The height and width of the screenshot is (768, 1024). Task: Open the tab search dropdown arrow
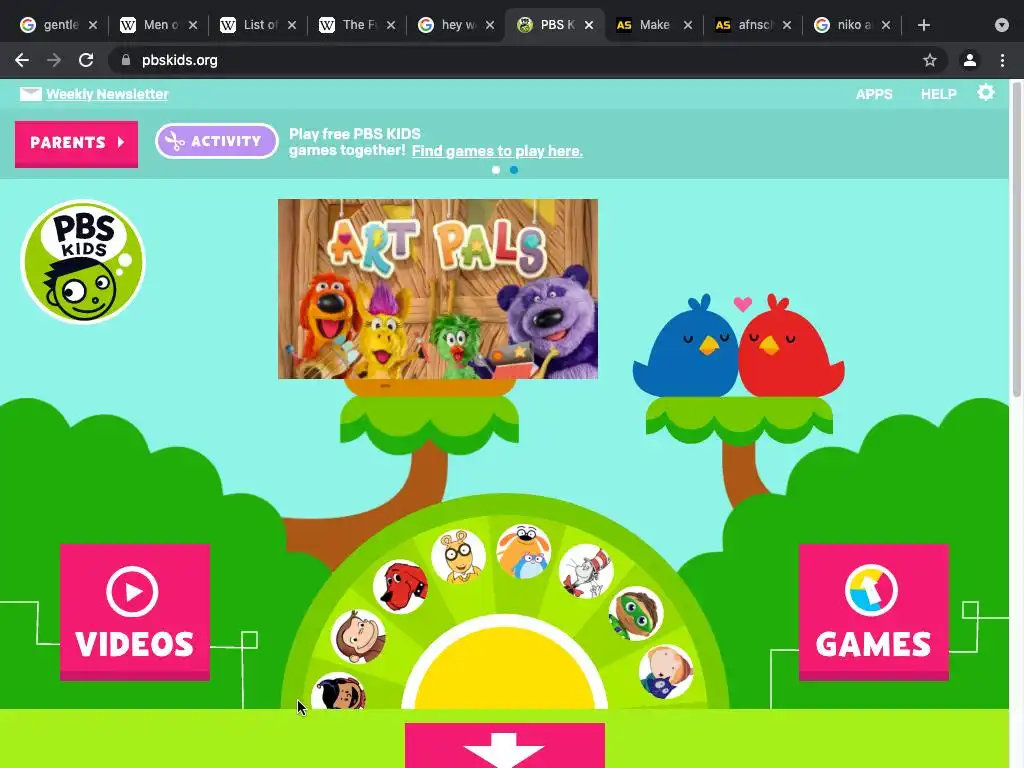1002,25
